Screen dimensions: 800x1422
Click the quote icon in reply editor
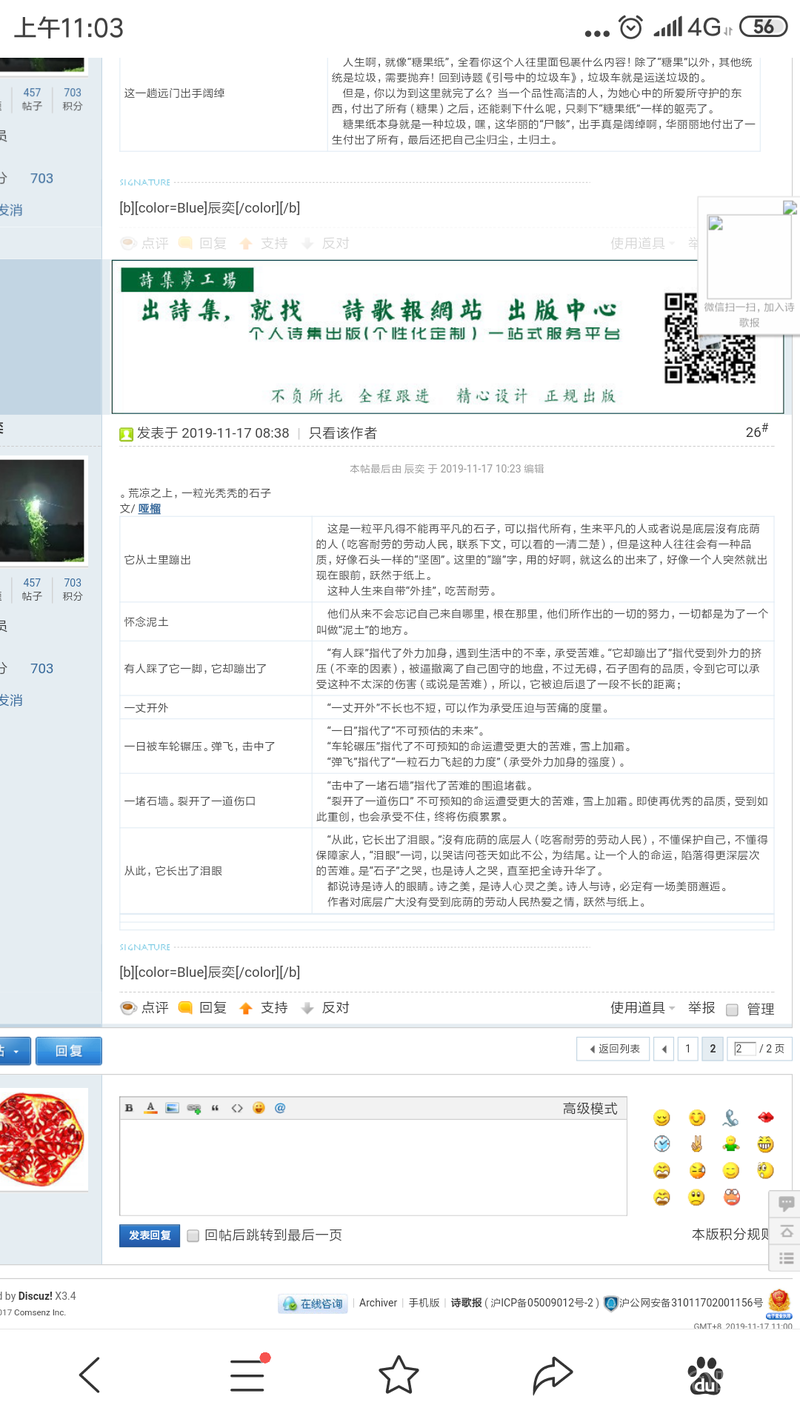point(215,1108)
